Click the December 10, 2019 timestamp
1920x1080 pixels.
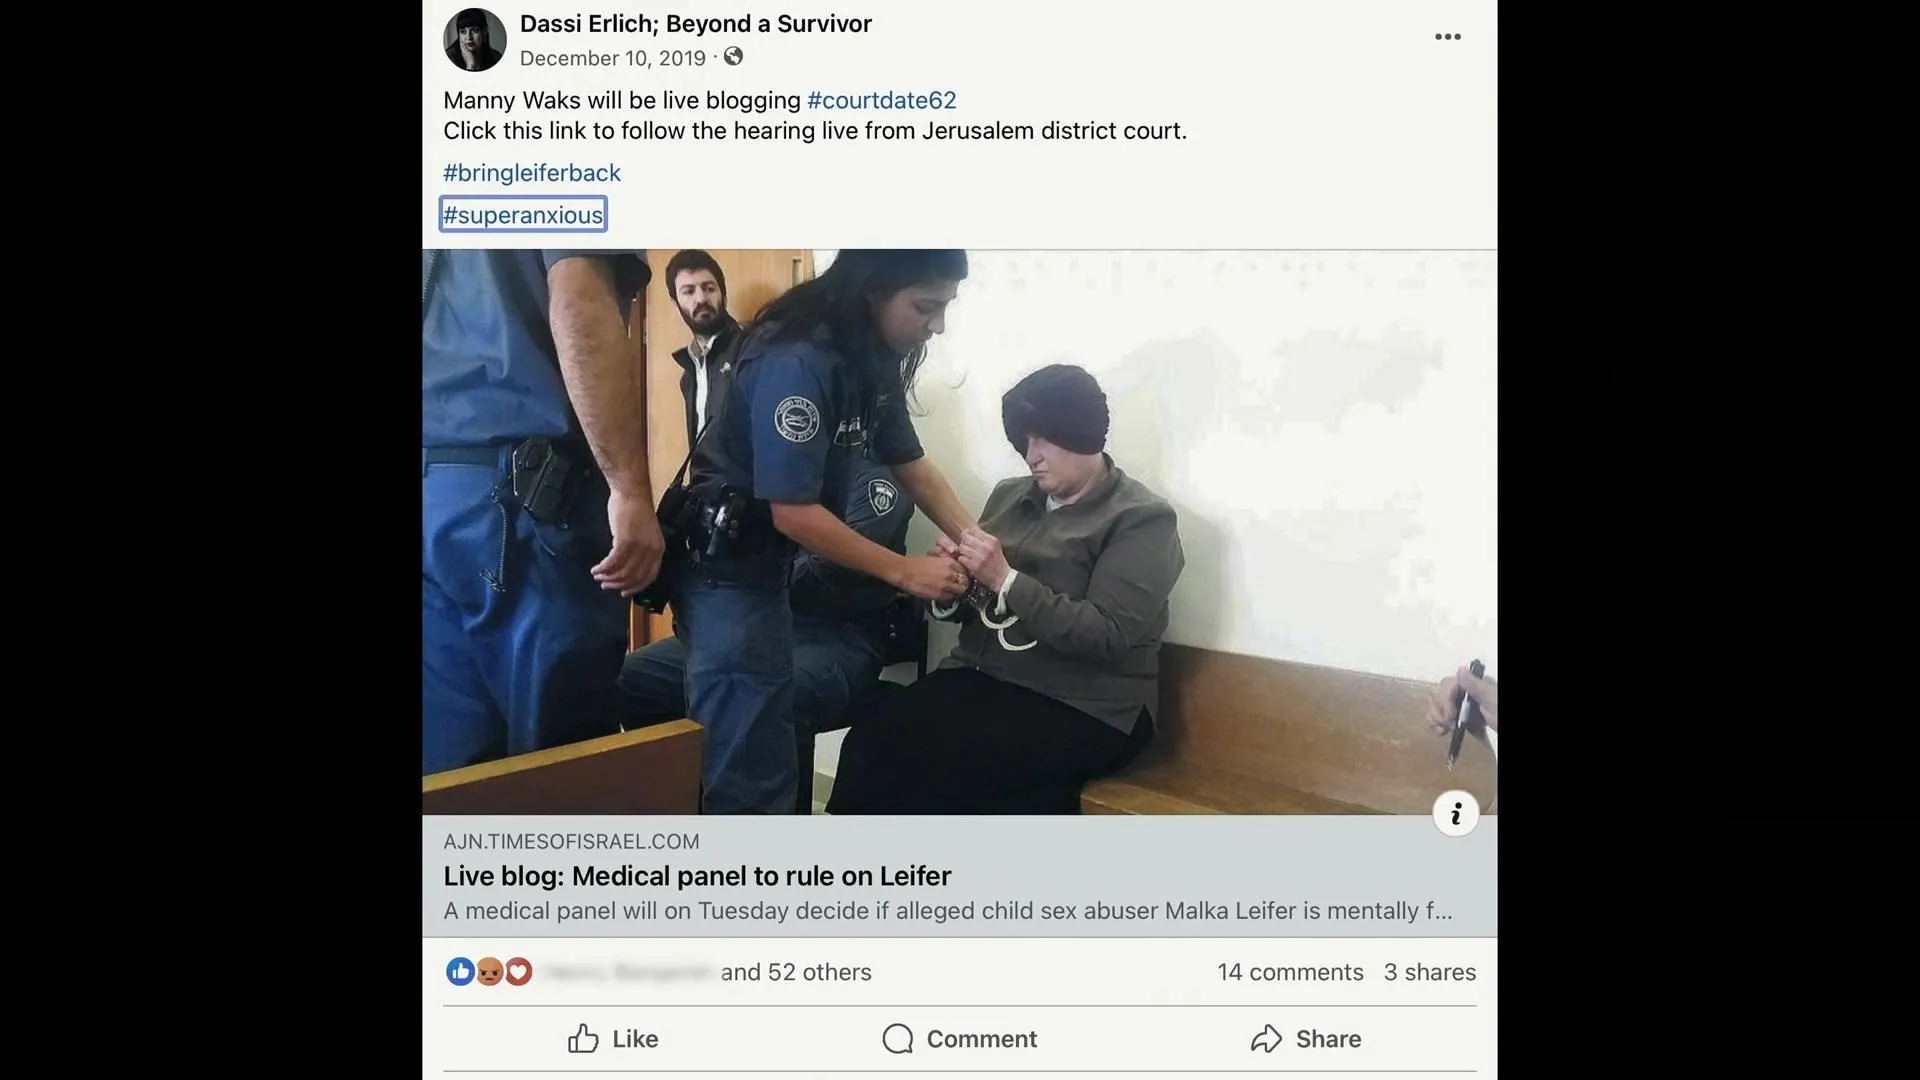[x=612, y=58]
